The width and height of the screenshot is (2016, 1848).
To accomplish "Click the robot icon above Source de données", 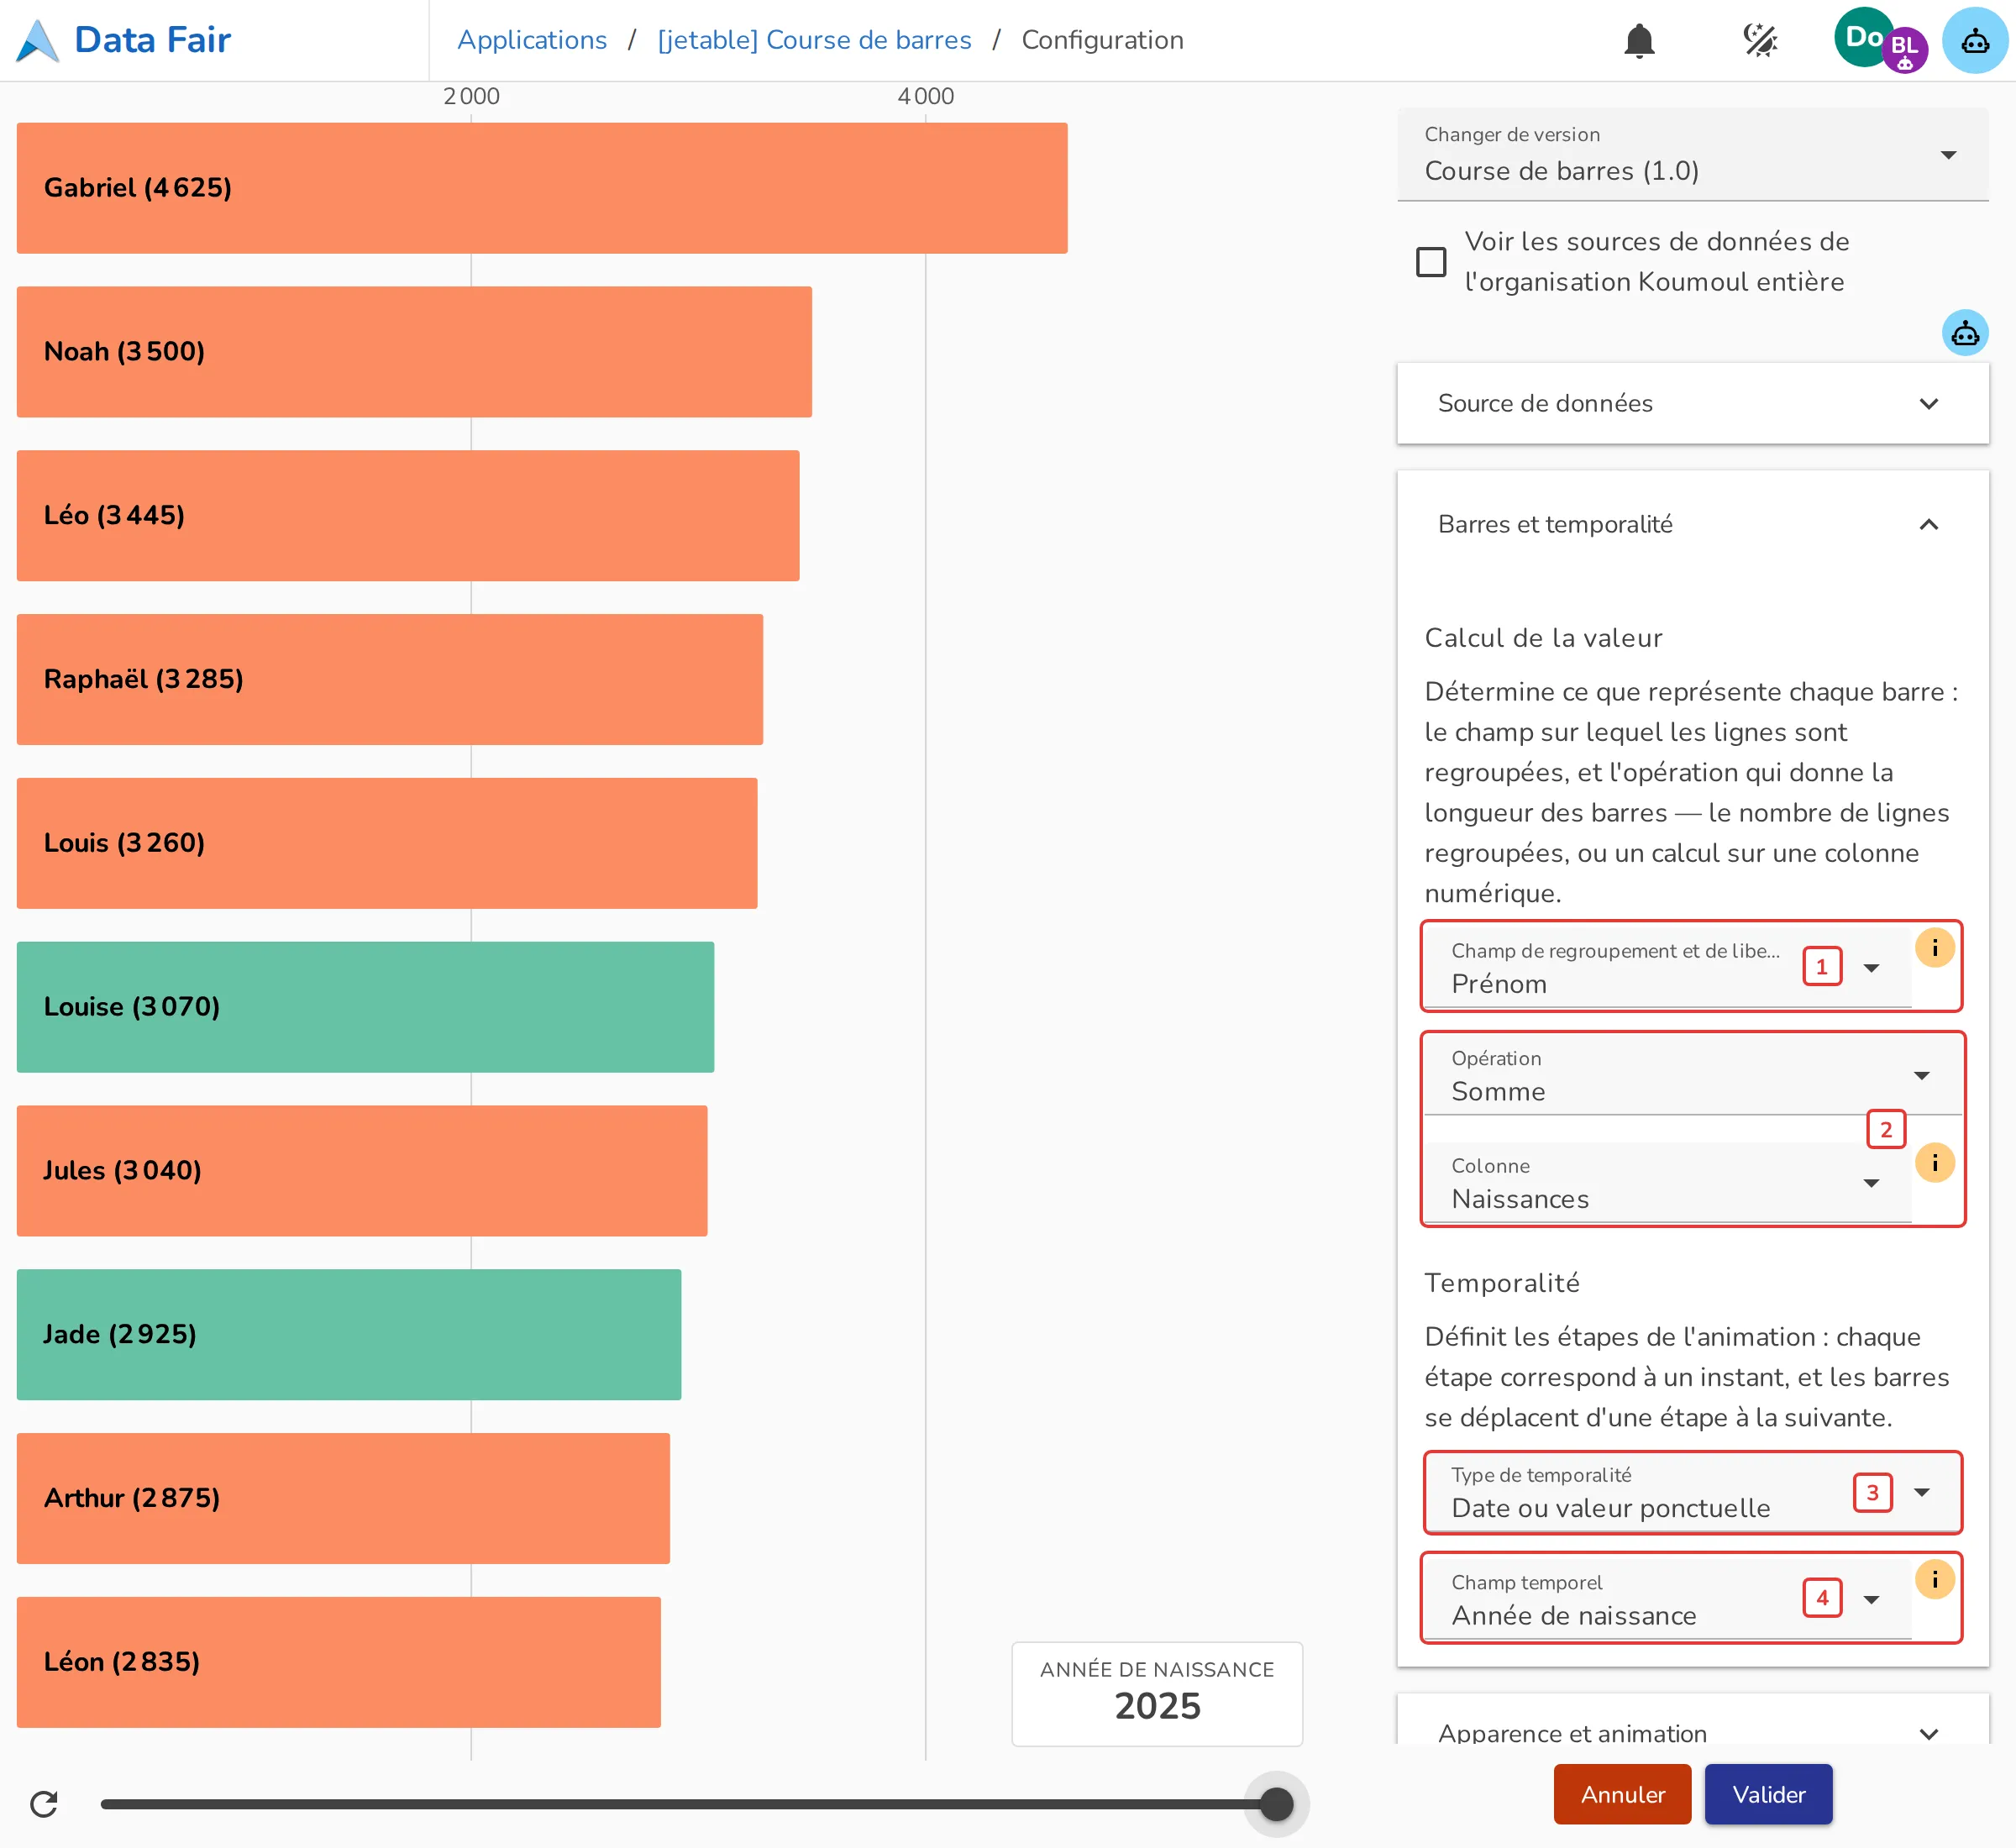I will click(1965, 333).
